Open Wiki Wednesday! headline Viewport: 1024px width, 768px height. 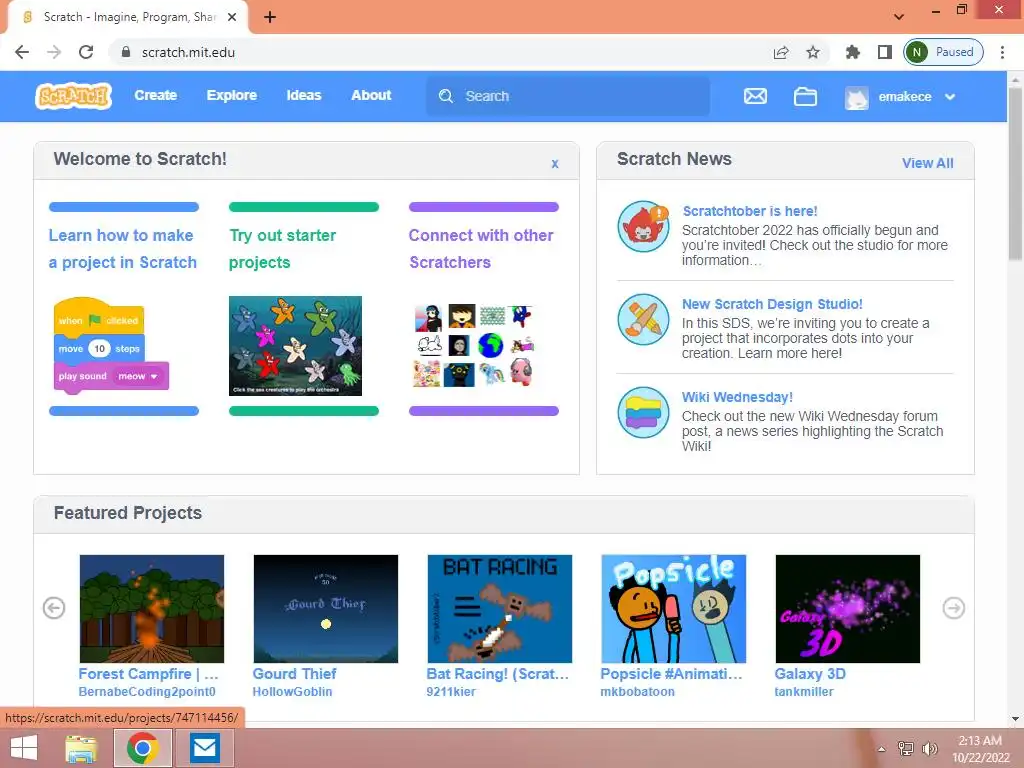(x=737, y=397)
